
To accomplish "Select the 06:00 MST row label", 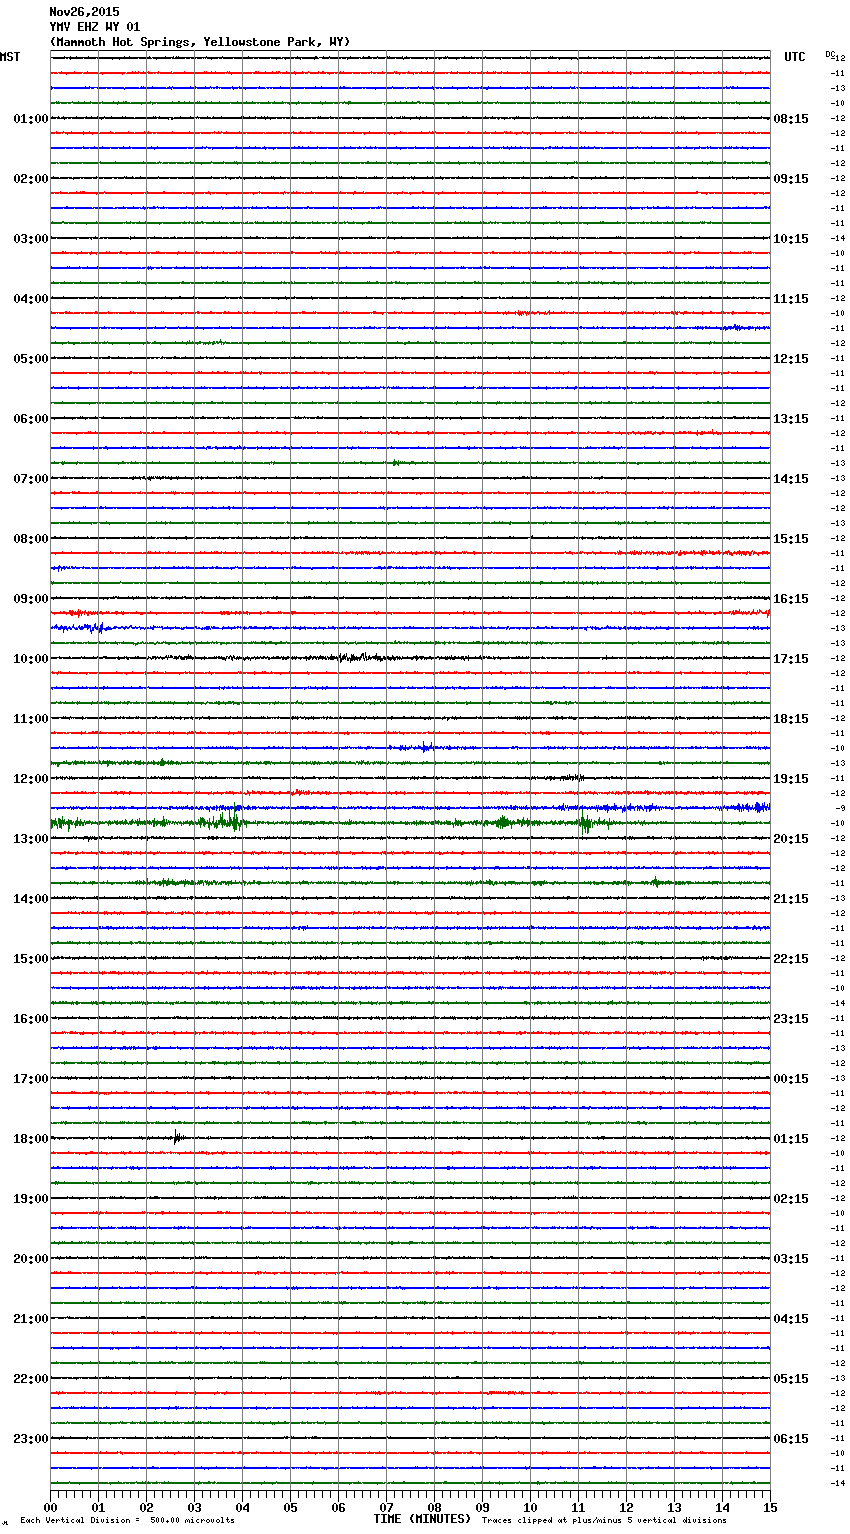I will [x=31, y=419].
